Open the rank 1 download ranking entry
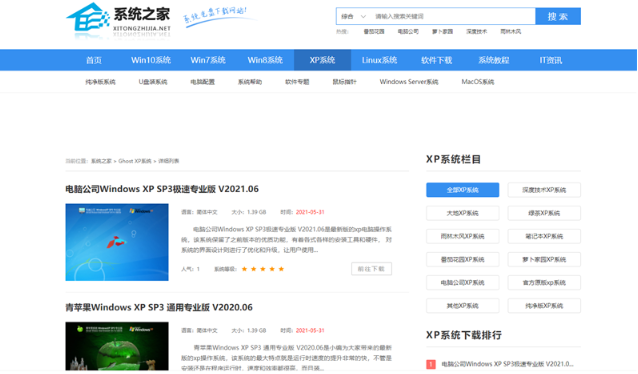Image resolution: width=638 pixels, height=374 pixels. click(507, 364)
